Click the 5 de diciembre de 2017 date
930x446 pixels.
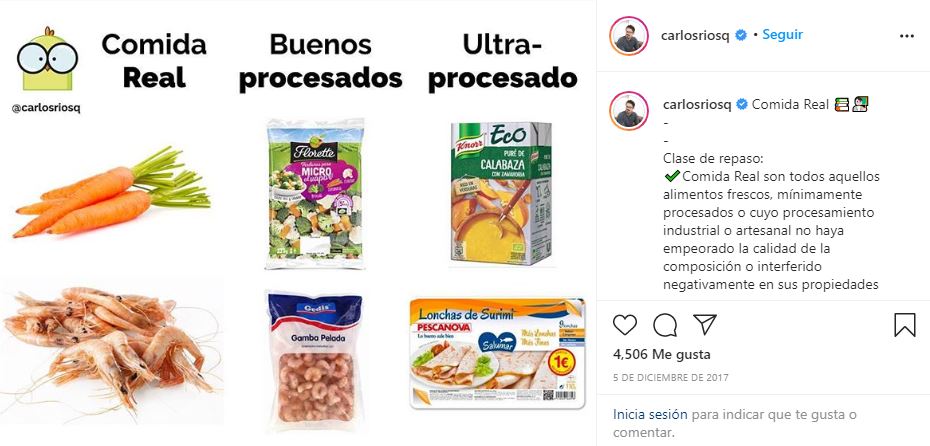[x=670, y=377]
